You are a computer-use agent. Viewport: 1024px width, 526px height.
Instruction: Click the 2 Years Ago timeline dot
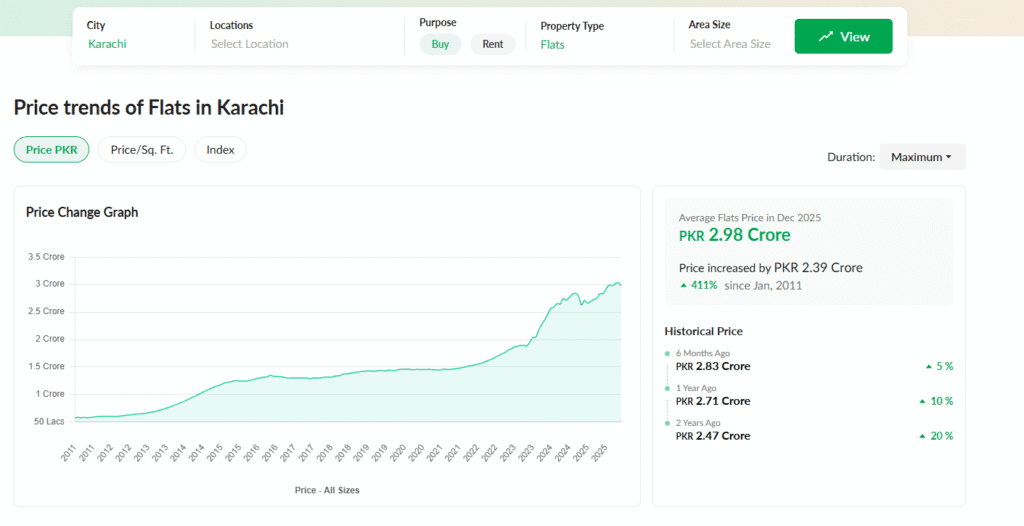[667, 424]
